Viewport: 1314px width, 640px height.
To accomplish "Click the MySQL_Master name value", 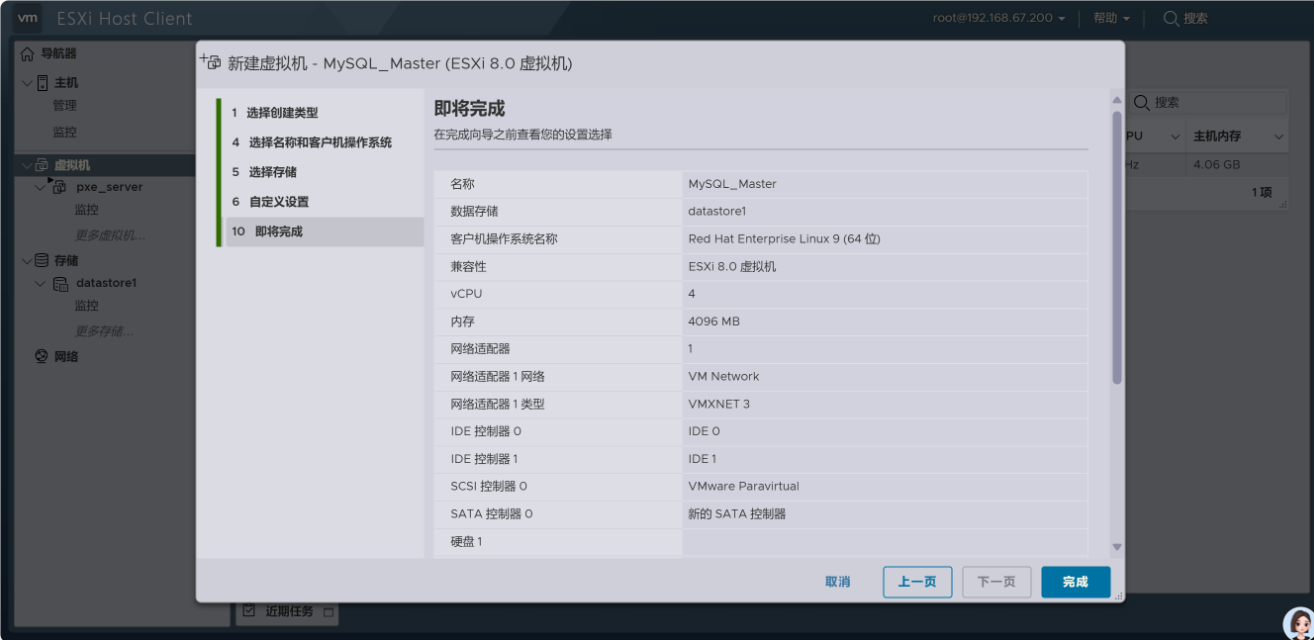I will pyautogui.click(x=732, y=184).
